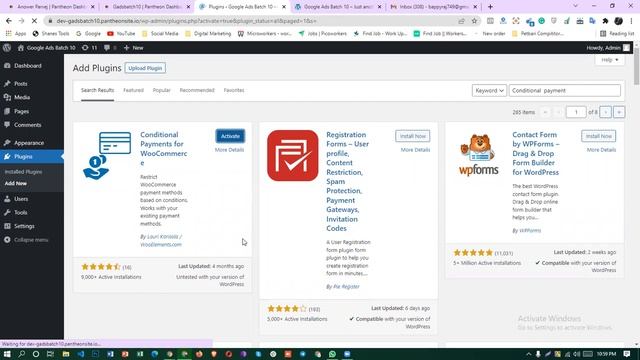Open the Conditional Payments for WooCommerce title
The height and width of the screenshot is (360, 640).
tap(163, 149)
